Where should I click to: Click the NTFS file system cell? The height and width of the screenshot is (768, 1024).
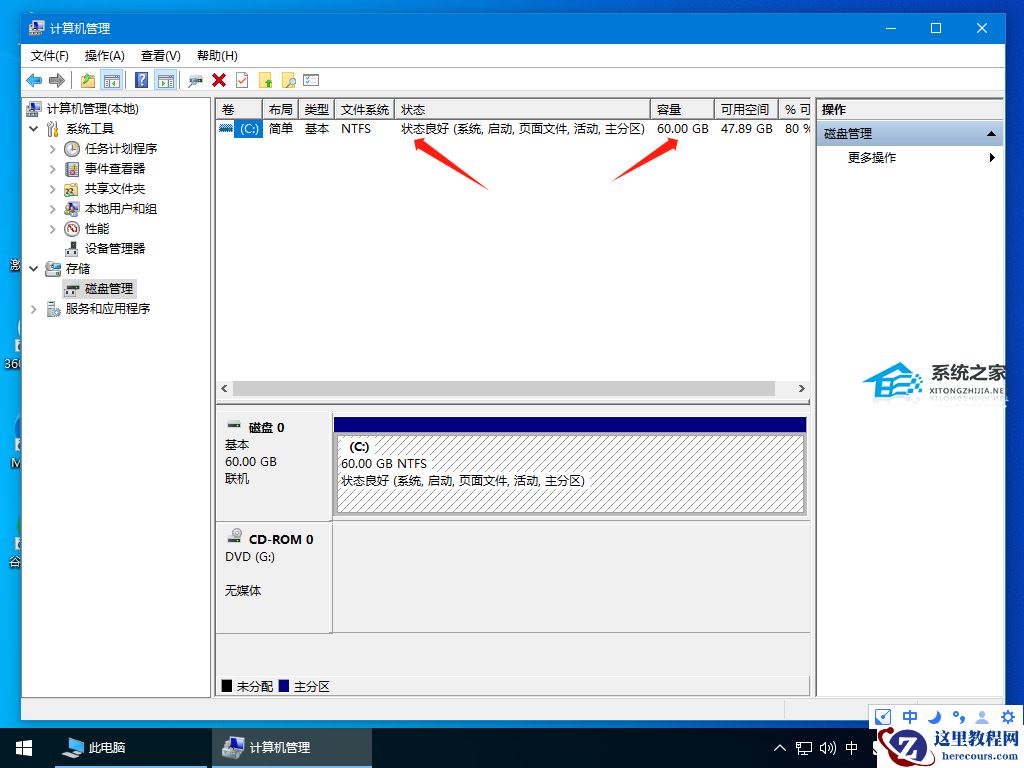356,129
